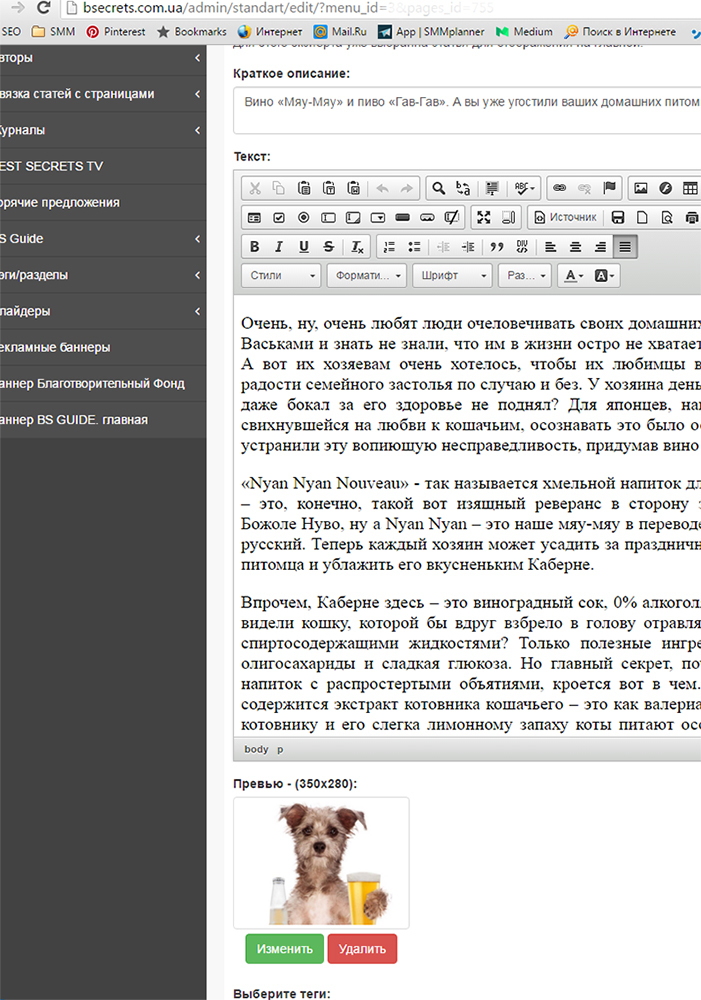Click the red Удалить button

(362, 948)
